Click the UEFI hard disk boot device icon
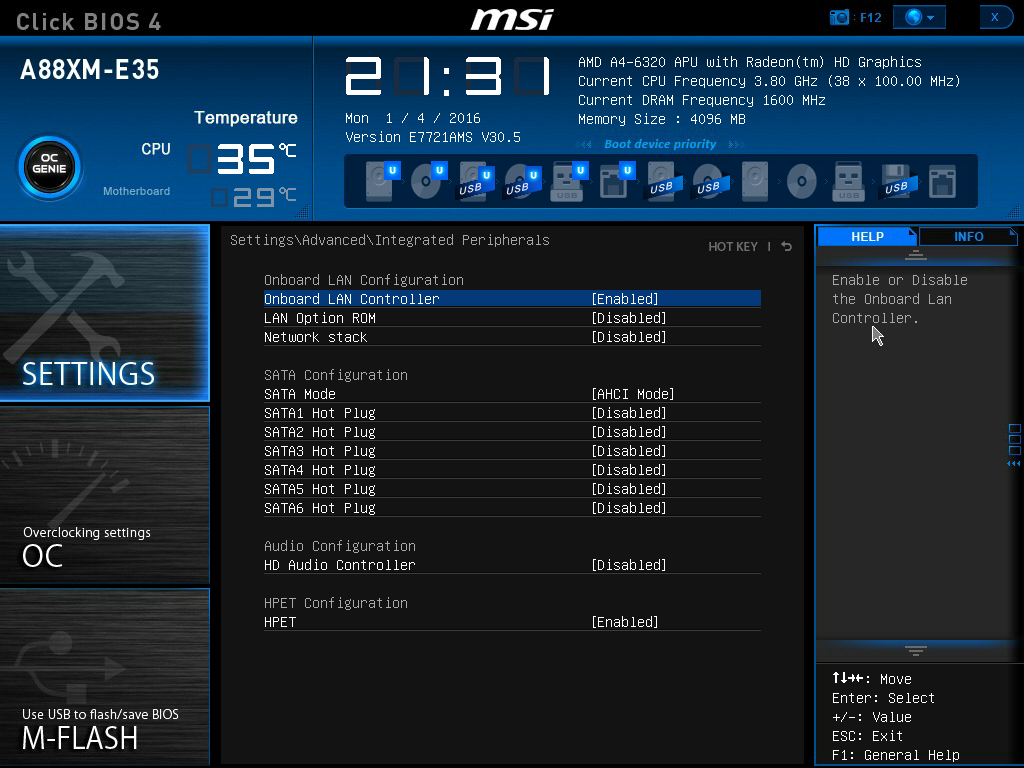Image resolution: width=1024 pixels, height=768 pixels. [x=382, y=181]
